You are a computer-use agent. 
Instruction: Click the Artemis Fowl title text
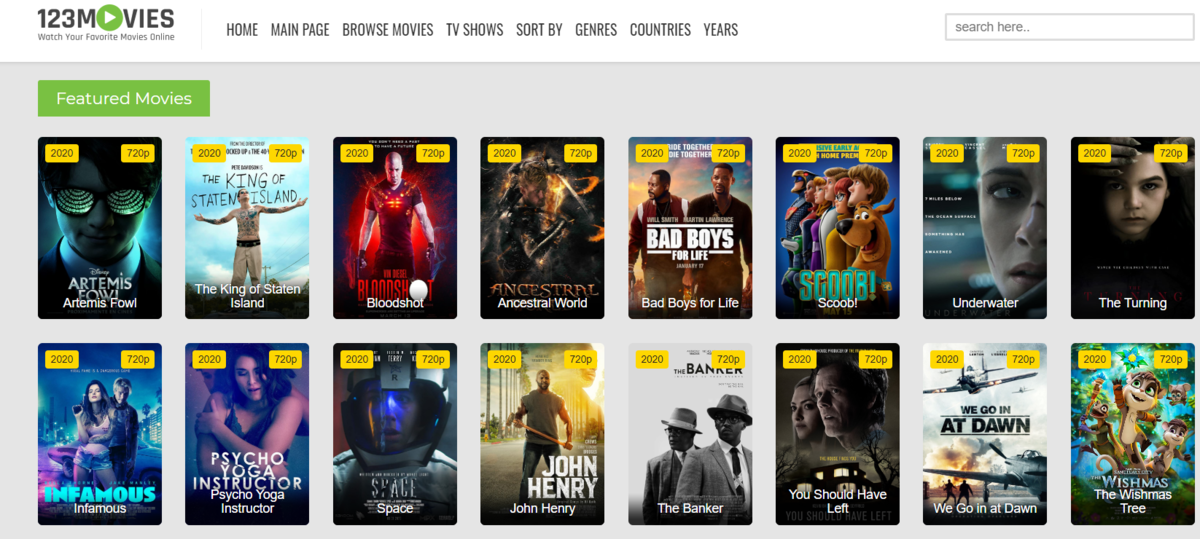tap(100, 303)
